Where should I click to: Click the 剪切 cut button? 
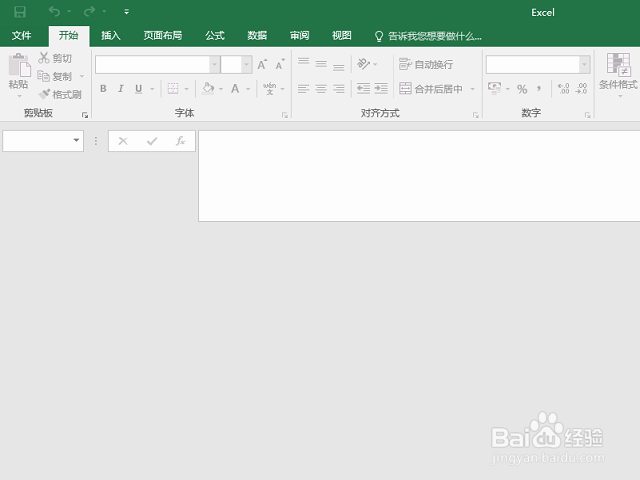[x=55, y=58]
